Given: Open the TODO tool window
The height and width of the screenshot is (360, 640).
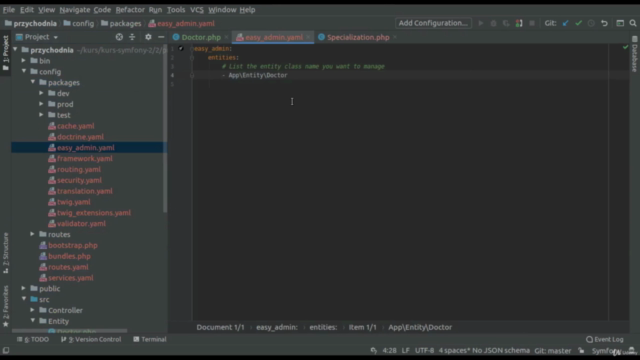Looking at the screenshot, I should coord(33,339).
